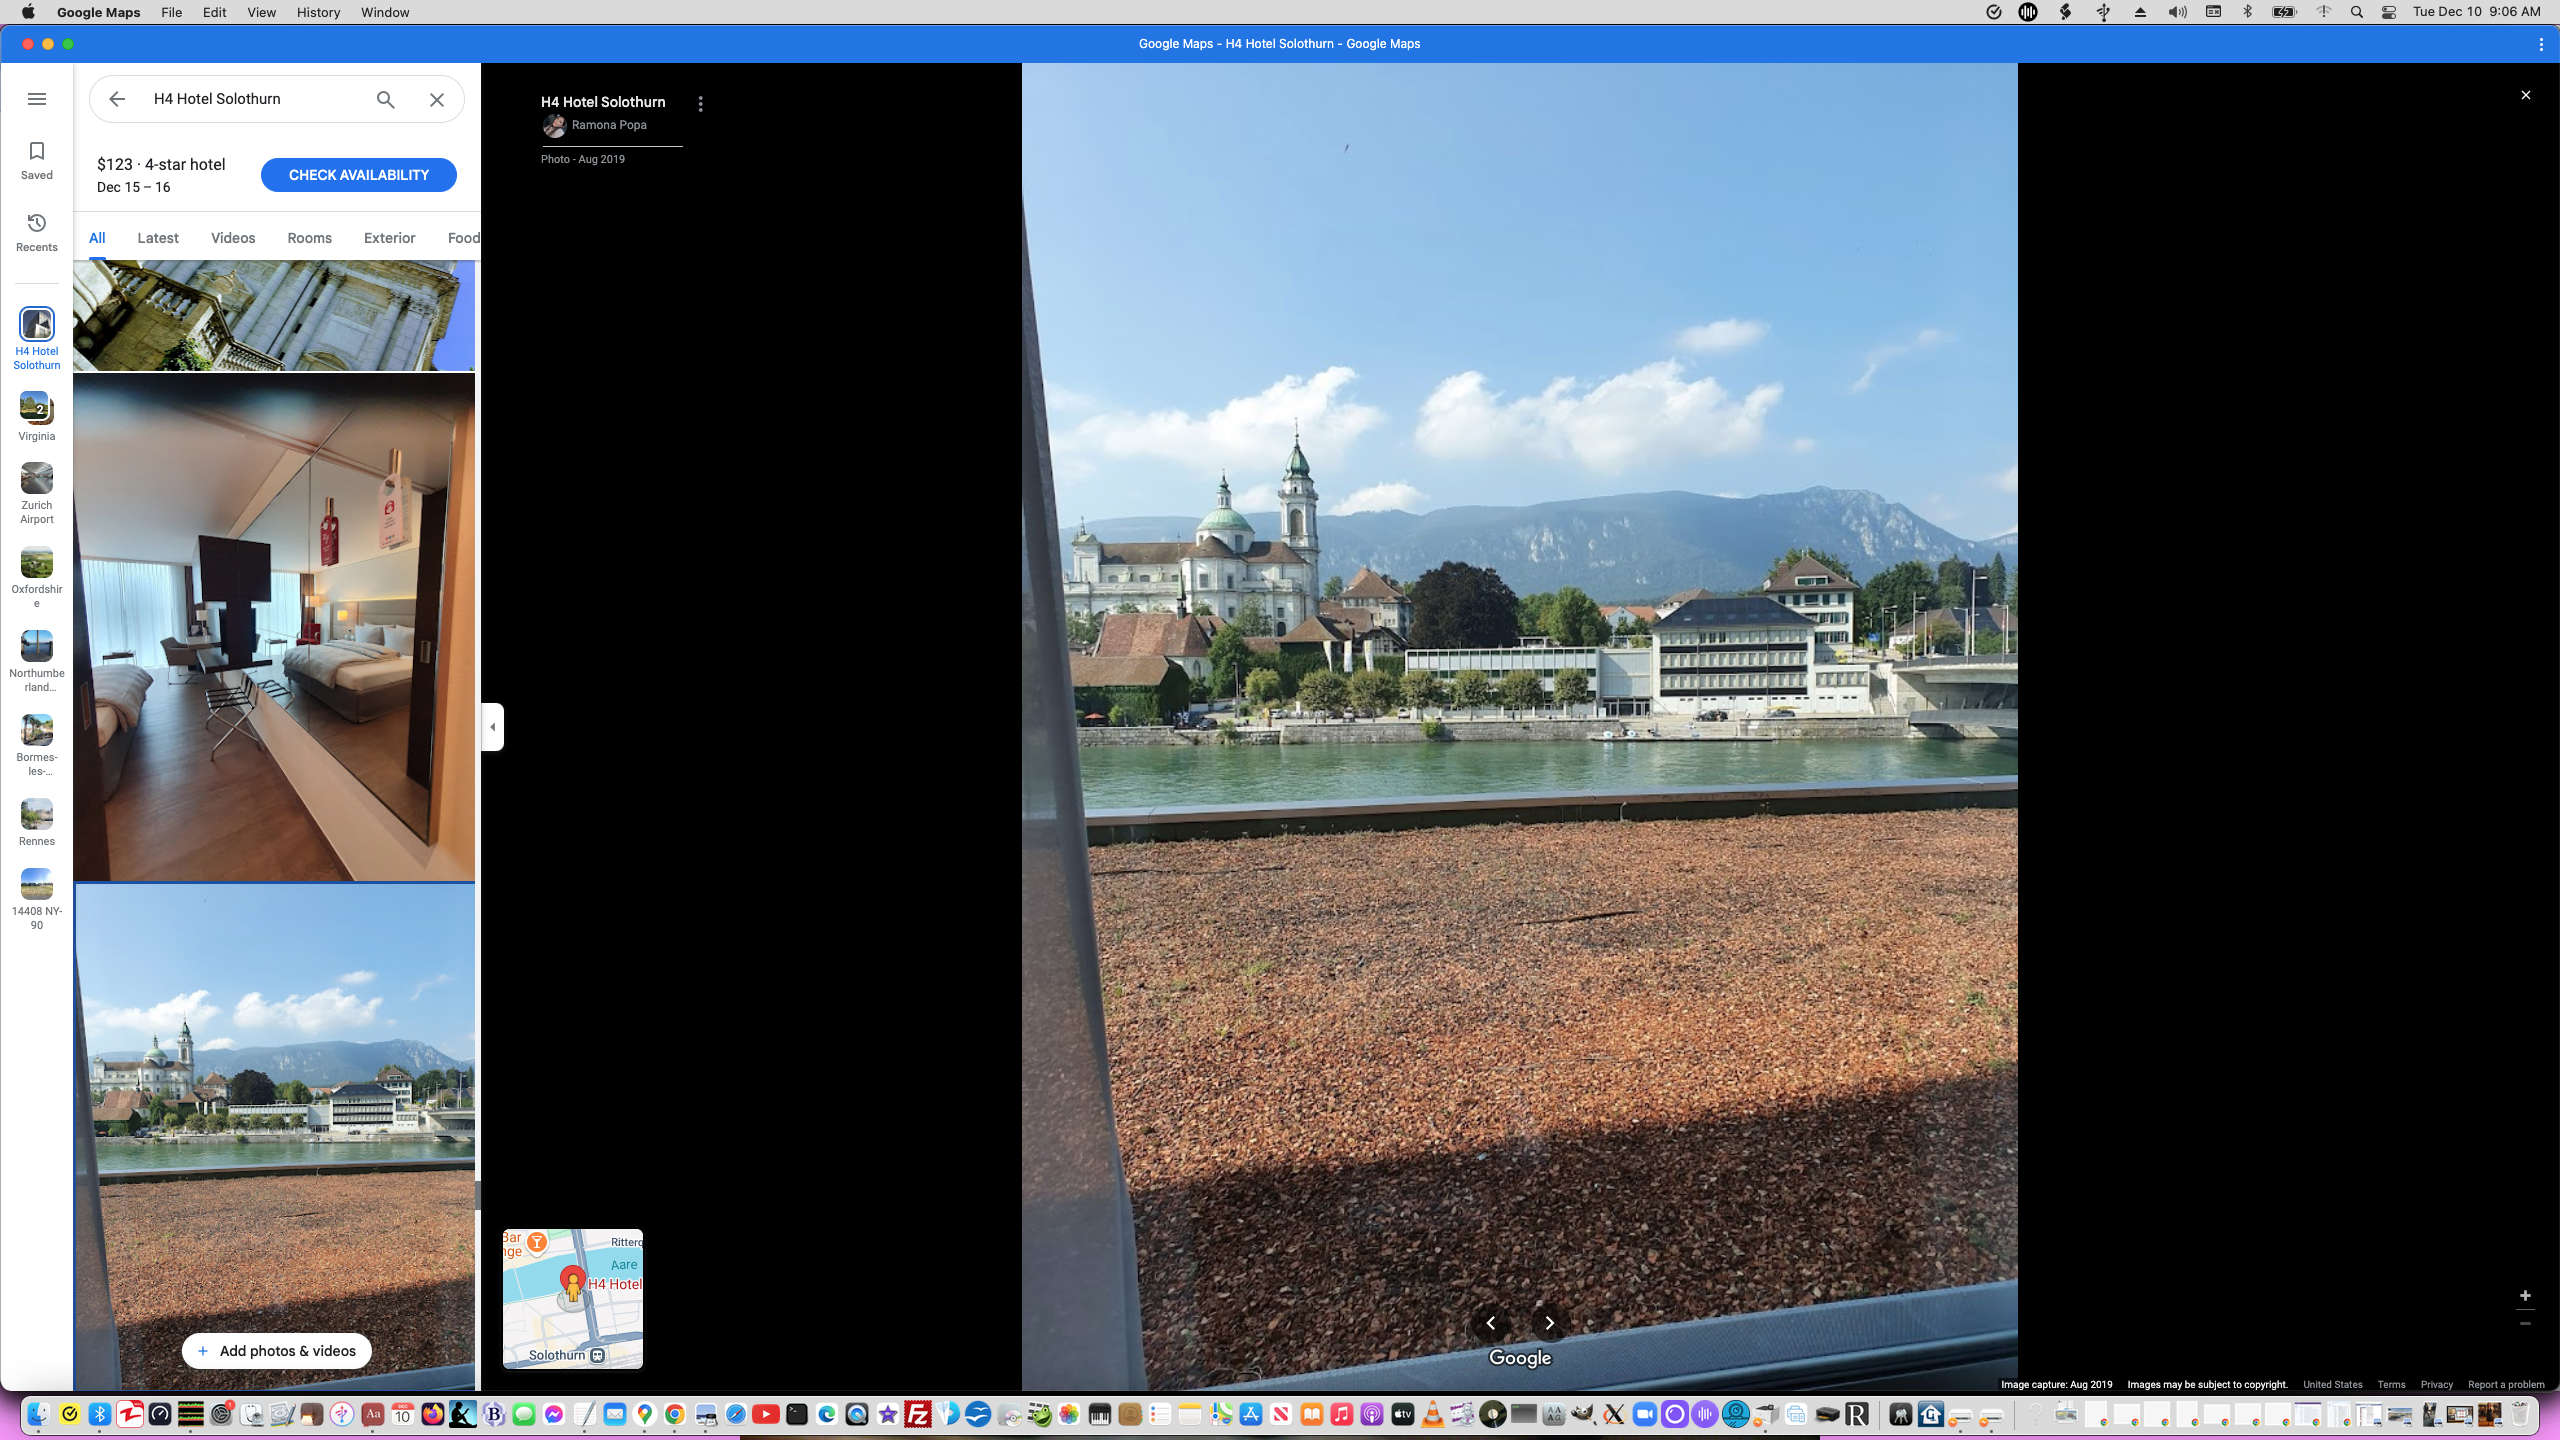Open the Report a problem link

click(x=2505, y=1385)
